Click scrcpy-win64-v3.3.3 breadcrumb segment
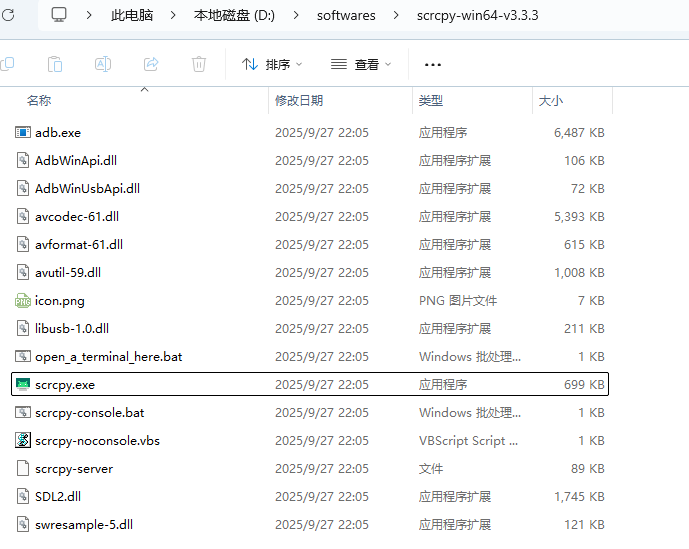 tap(478, 15)
